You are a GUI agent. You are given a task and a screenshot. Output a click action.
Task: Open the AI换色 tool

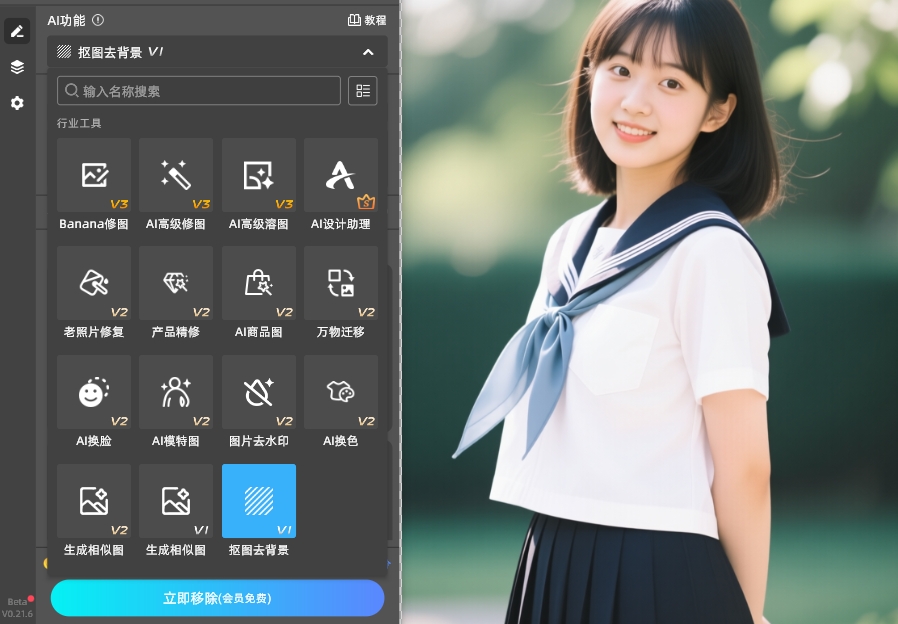click(340, 391)
